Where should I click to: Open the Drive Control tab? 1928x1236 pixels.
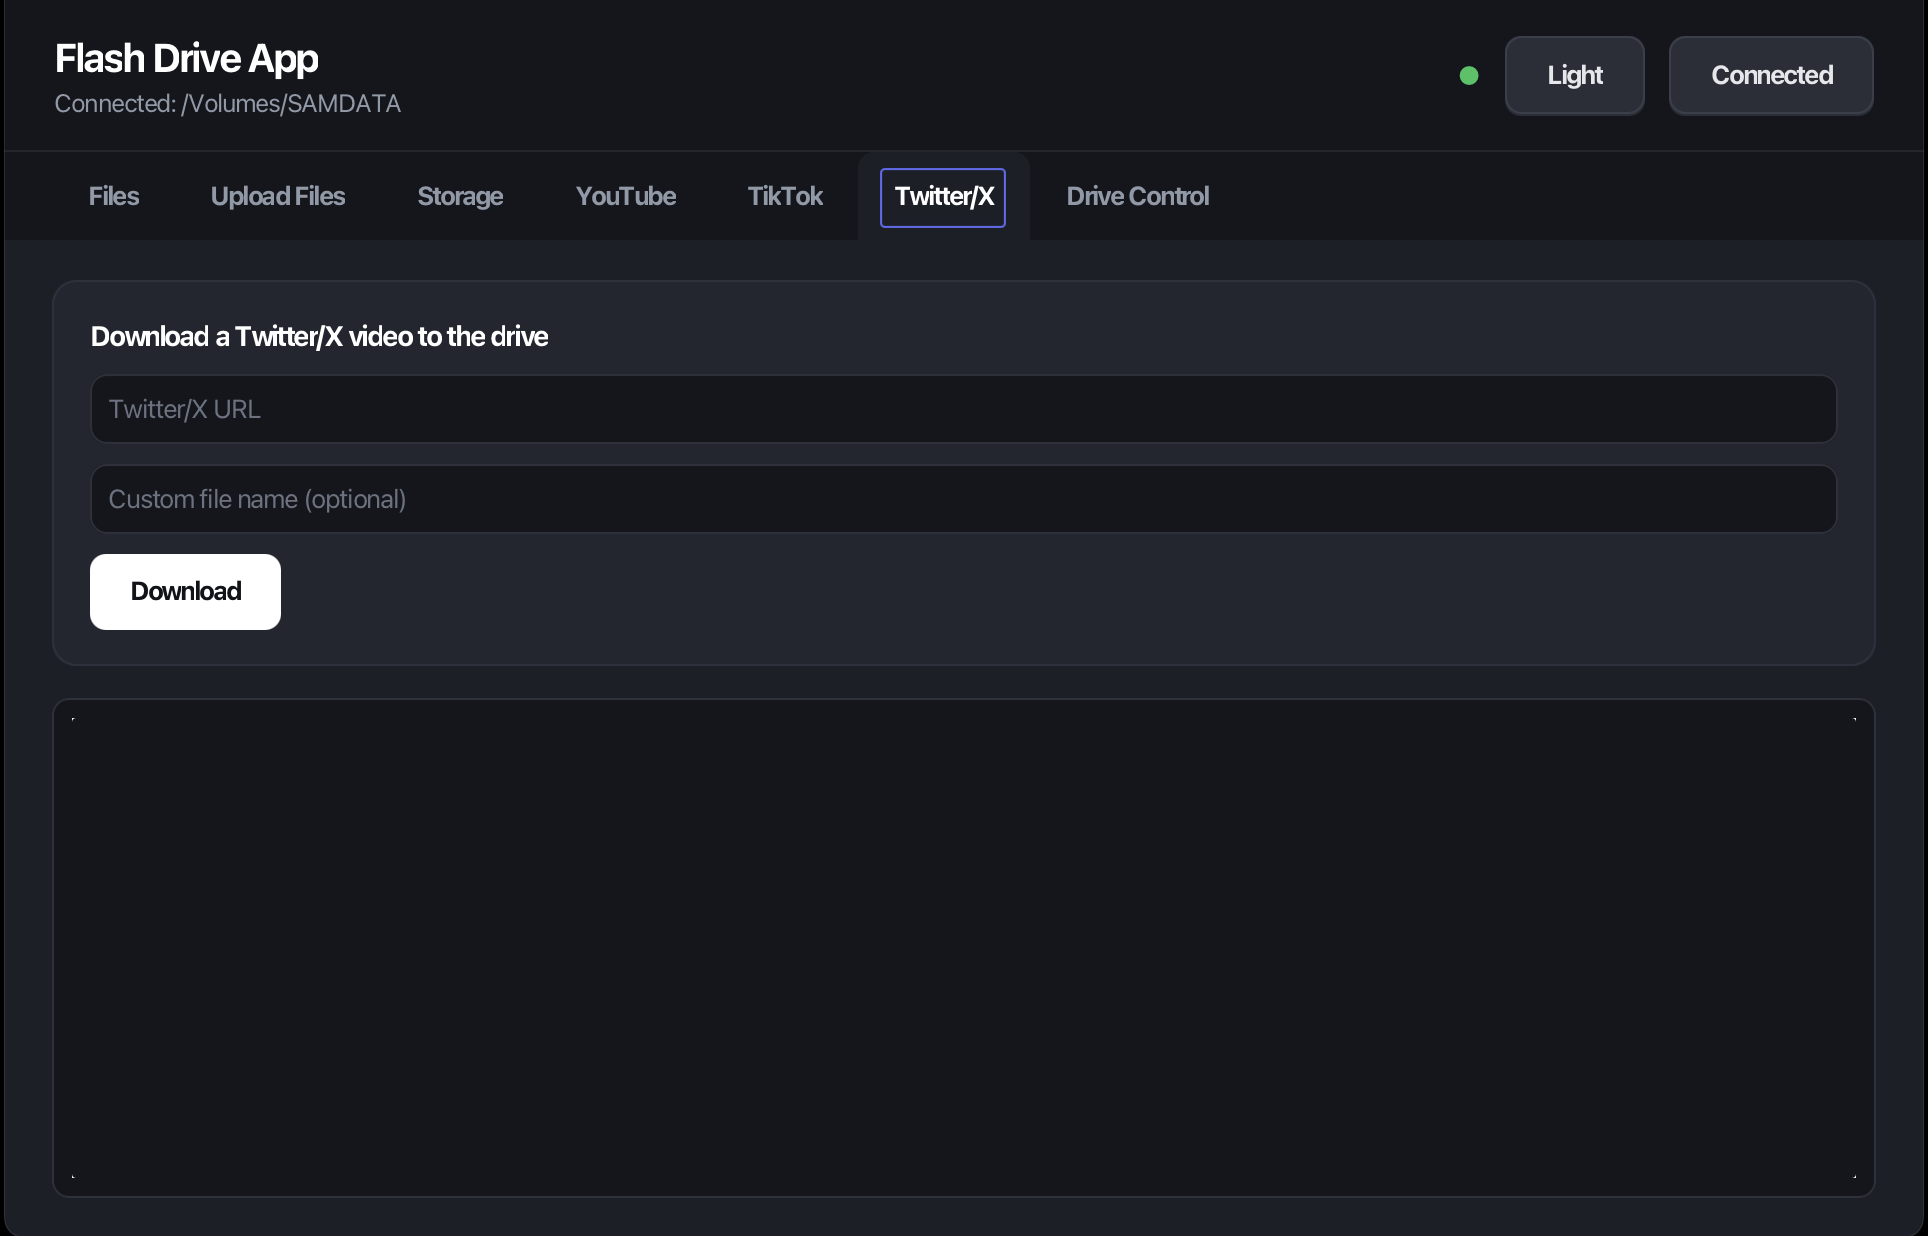click(1138, 197)
